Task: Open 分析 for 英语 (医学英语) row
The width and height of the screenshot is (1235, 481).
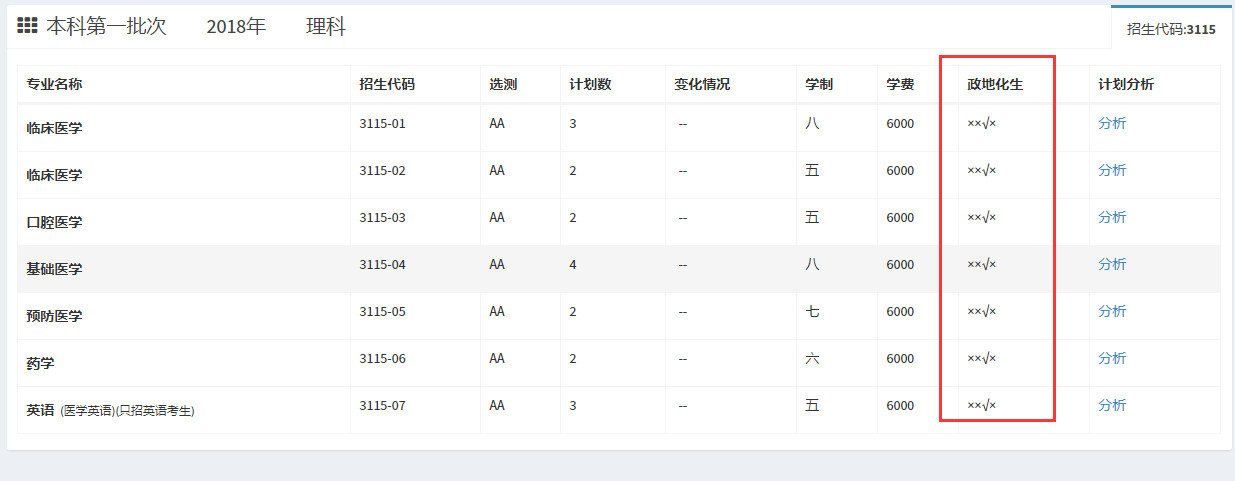Action: click(x=1111, y=405)
